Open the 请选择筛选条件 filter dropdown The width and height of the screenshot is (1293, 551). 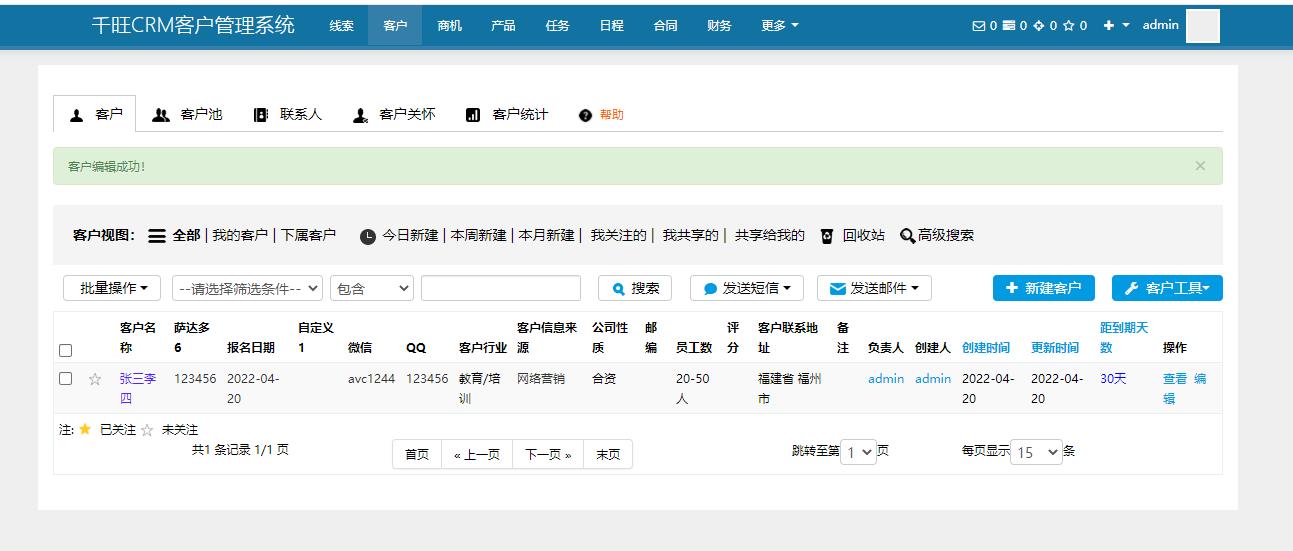click(247, 288)
